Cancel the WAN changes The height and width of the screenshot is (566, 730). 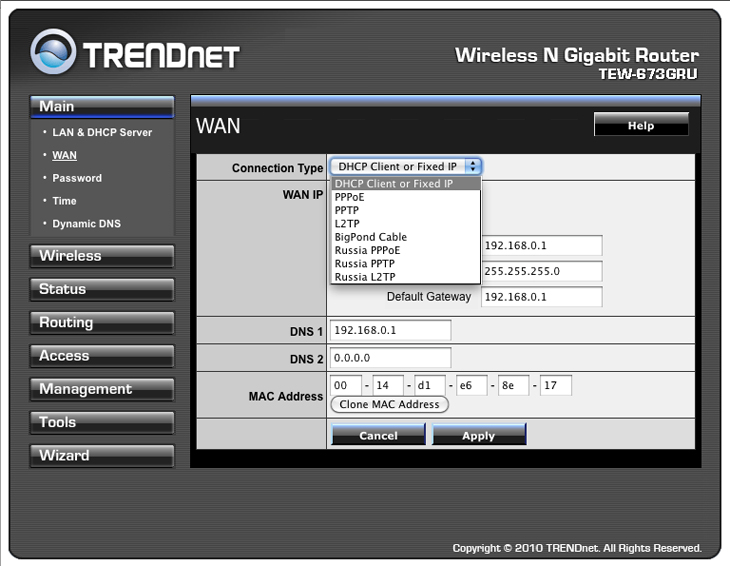[x=378, y=435]
